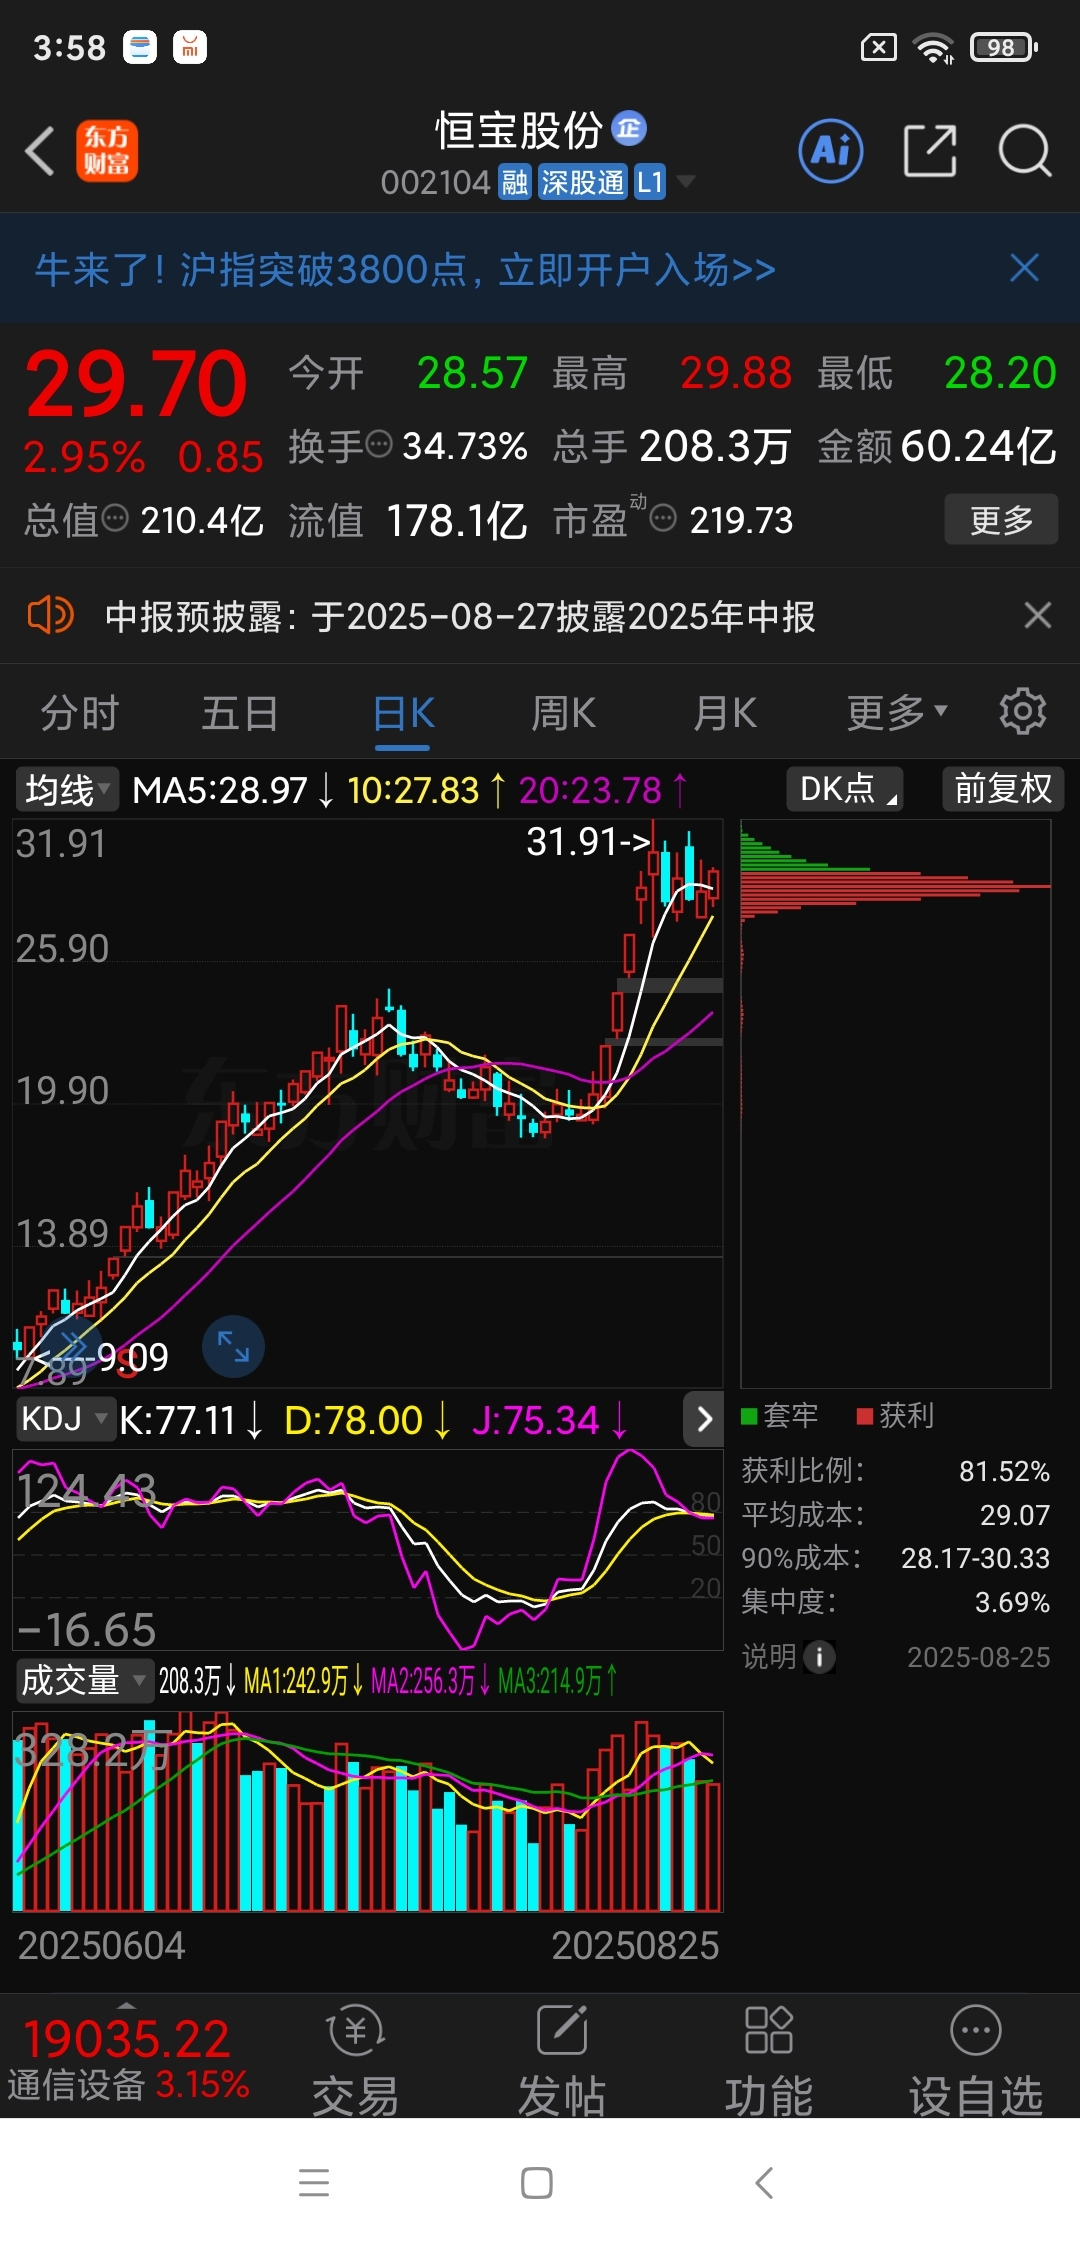Tap the back arrow in the header
Image resolution: width=1080 pixels, height=2248 pixels.
pos(40,152)
